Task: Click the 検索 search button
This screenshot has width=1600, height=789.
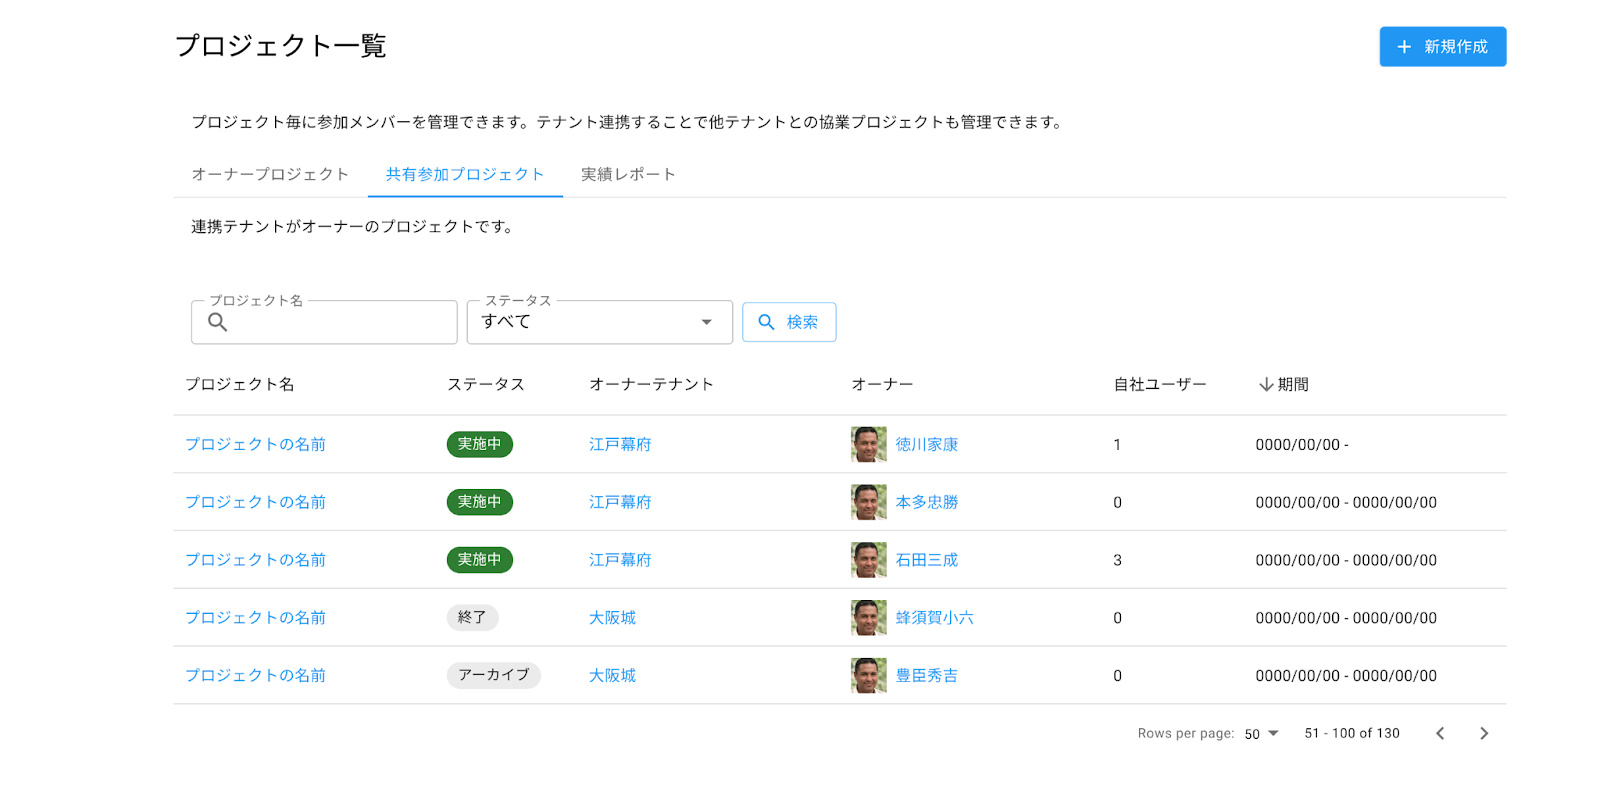Action: [x=789, y=322]
